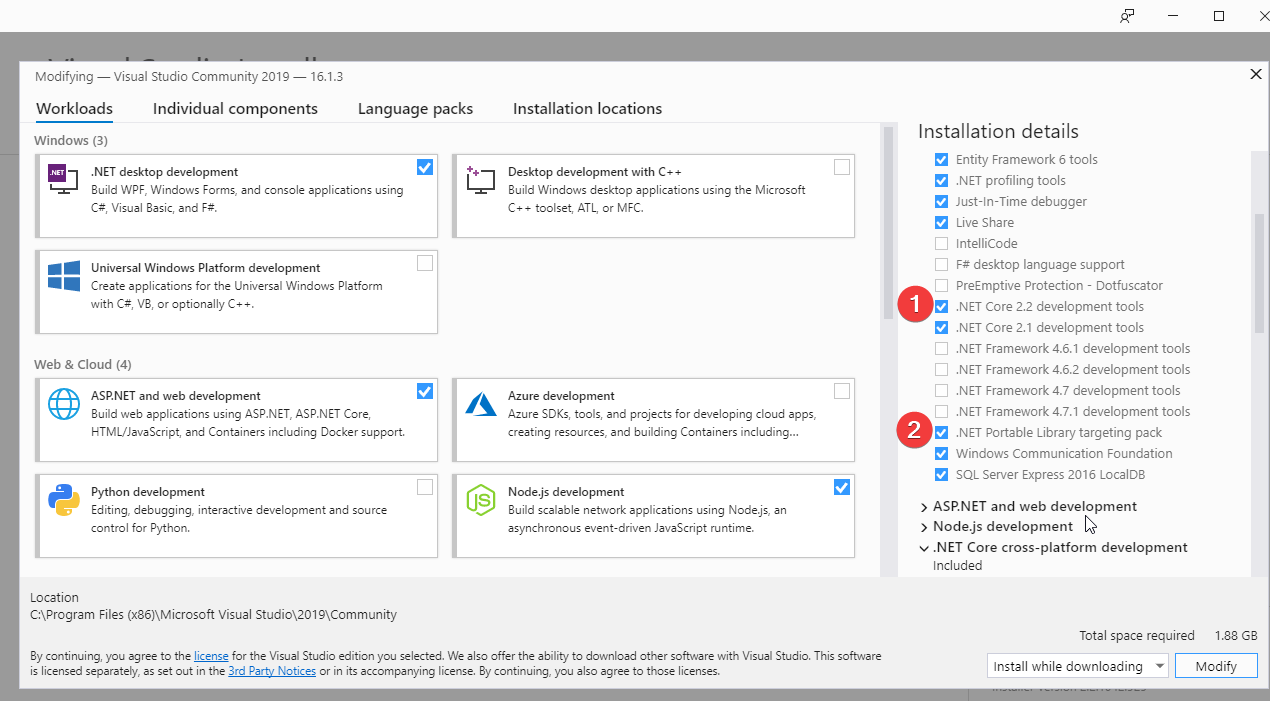Switch to the Individual components tab

(235, 109)
